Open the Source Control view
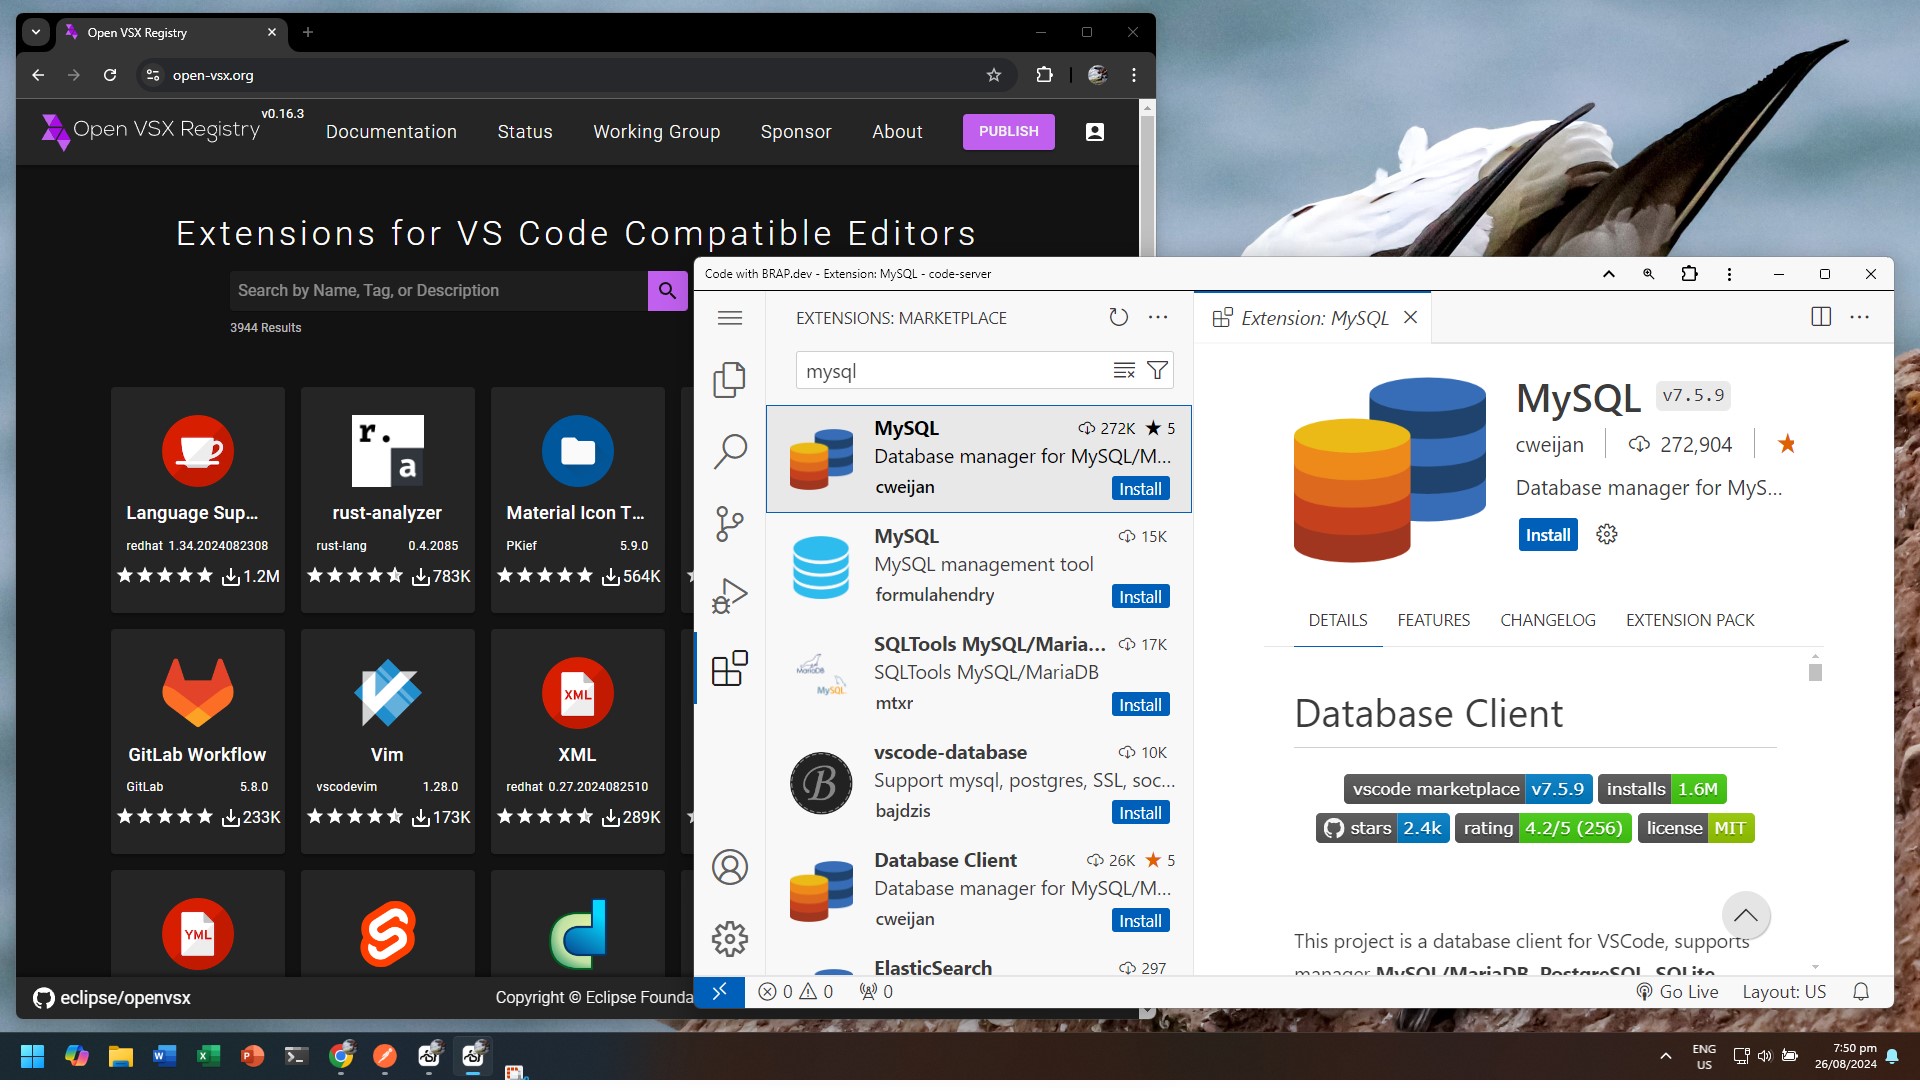 pos(730,523)
